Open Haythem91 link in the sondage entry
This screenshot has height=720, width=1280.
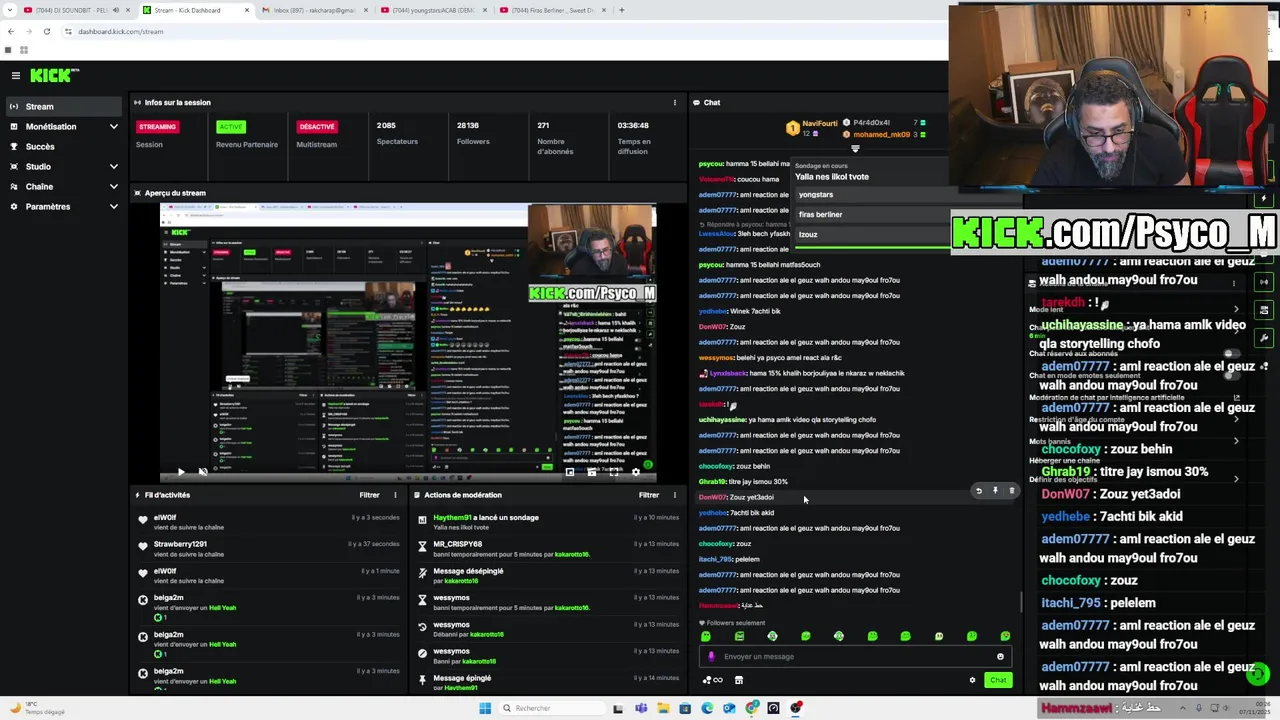point(451,518)
